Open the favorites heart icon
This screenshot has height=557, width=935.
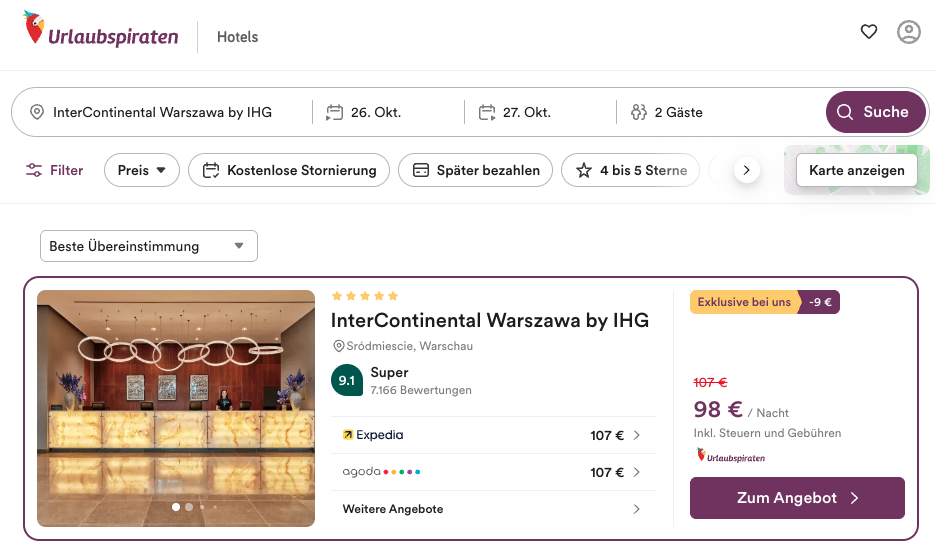869,32
